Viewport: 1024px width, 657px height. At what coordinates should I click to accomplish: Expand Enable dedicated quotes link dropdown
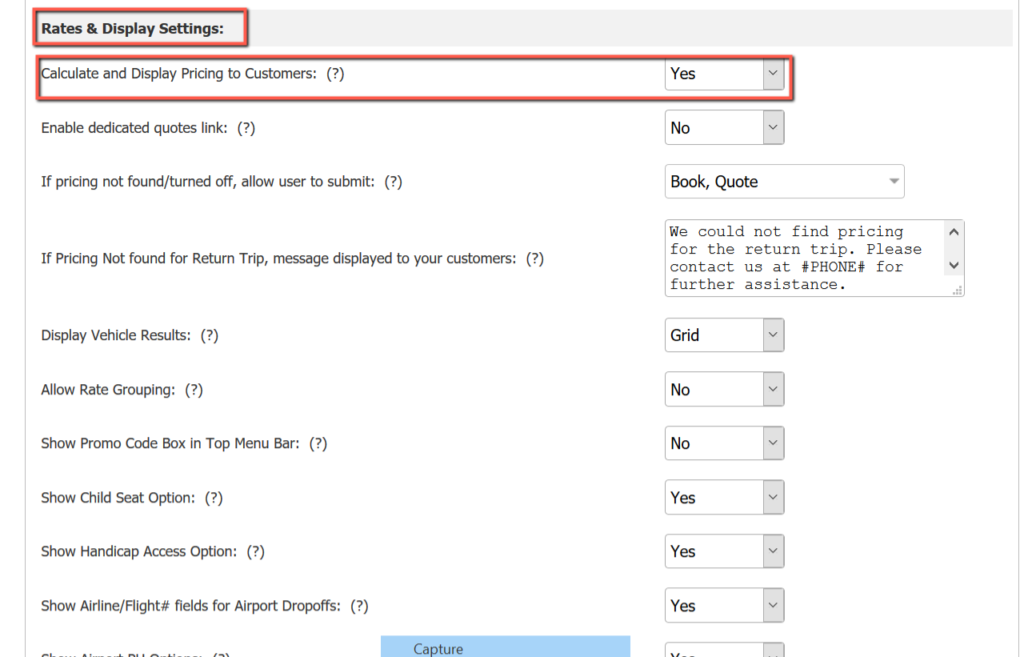[x=724, y=128]
